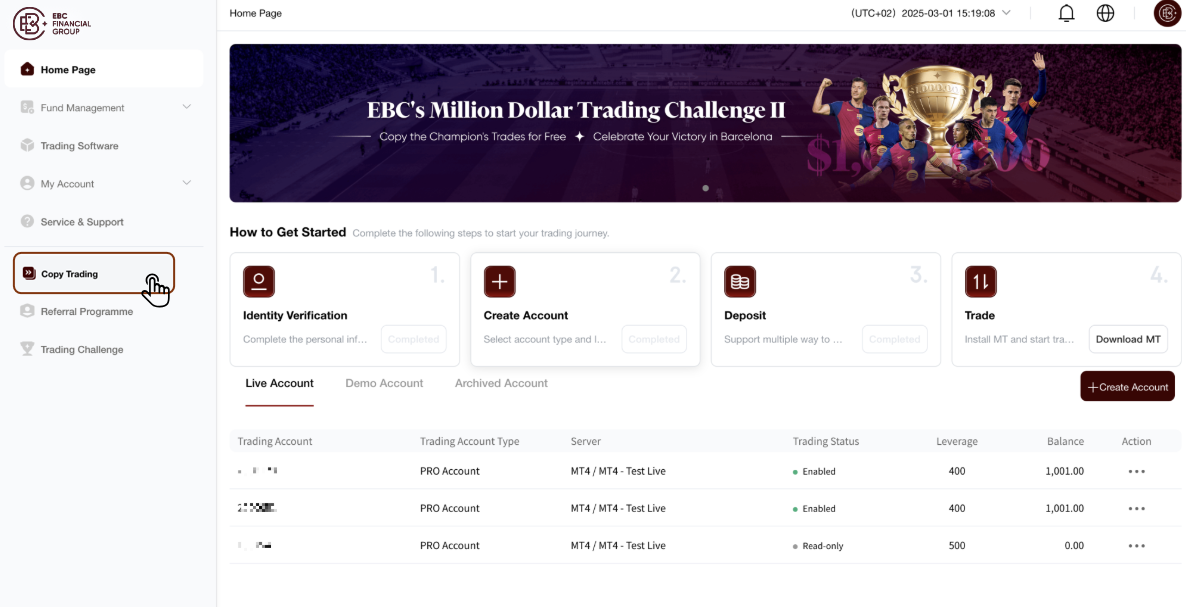Click the Million Dollar Trading Challenge banner

coord(705,123)
